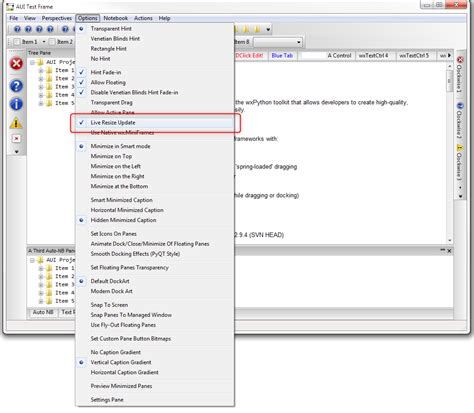Click the yellow warning triangle icon
The width and height of the screenshot is (474, 413).
[16, 123]
